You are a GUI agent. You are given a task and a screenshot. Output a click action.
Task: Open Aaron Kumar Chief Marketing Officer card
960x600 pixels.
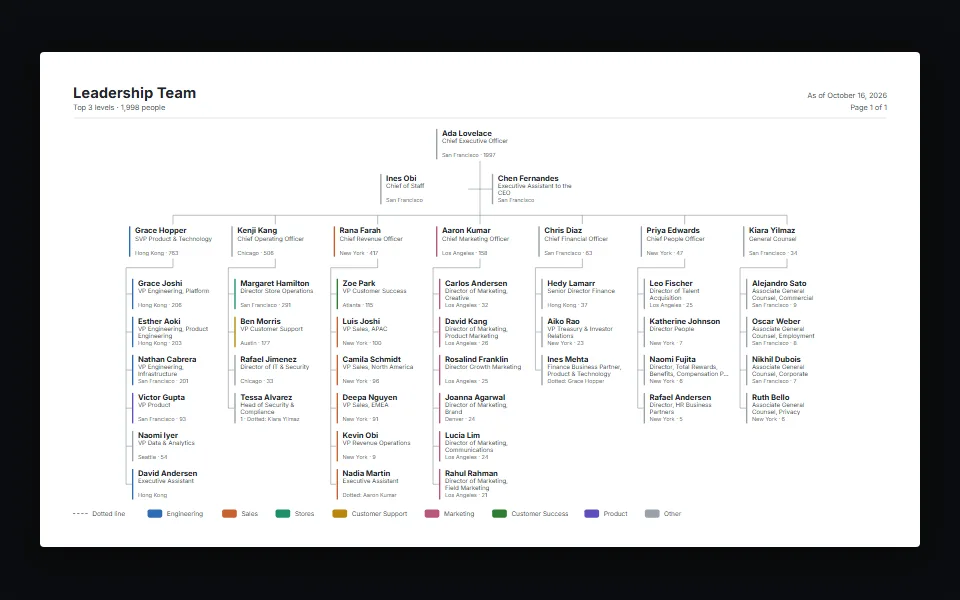click(478, 242)
